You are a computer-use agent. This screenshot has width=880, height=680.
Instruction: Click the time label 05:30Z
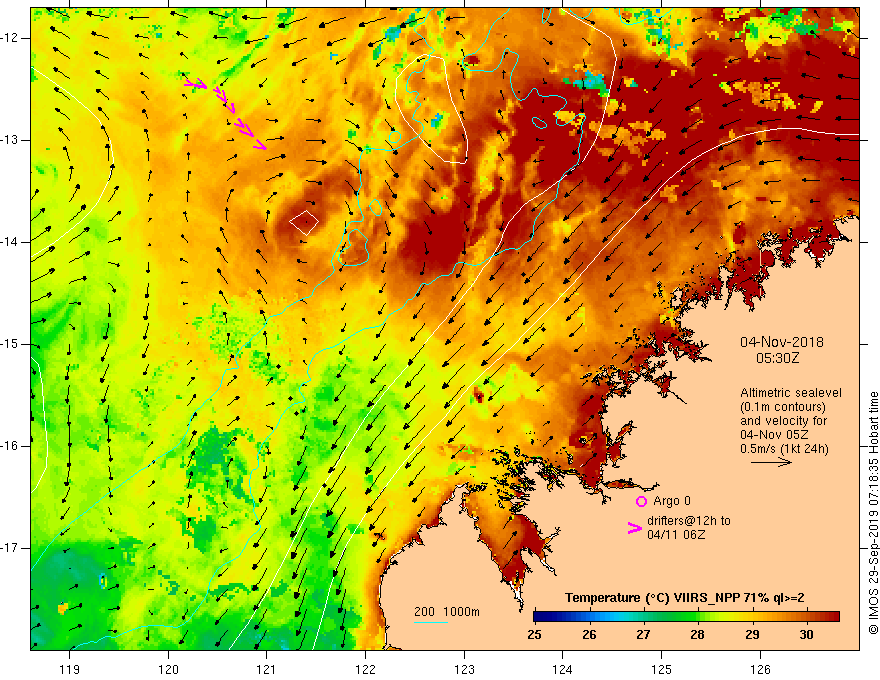(x=777, y=358)
